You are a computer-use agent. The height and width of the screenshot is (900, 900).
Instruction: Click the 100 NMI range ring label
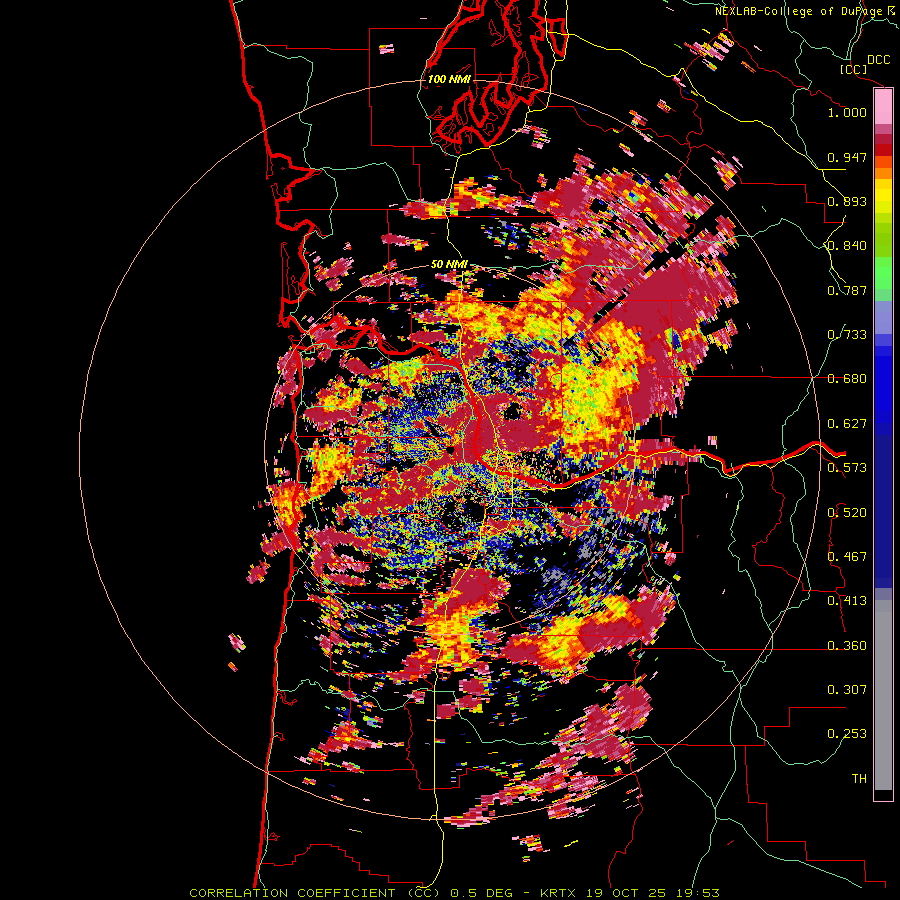449,79
